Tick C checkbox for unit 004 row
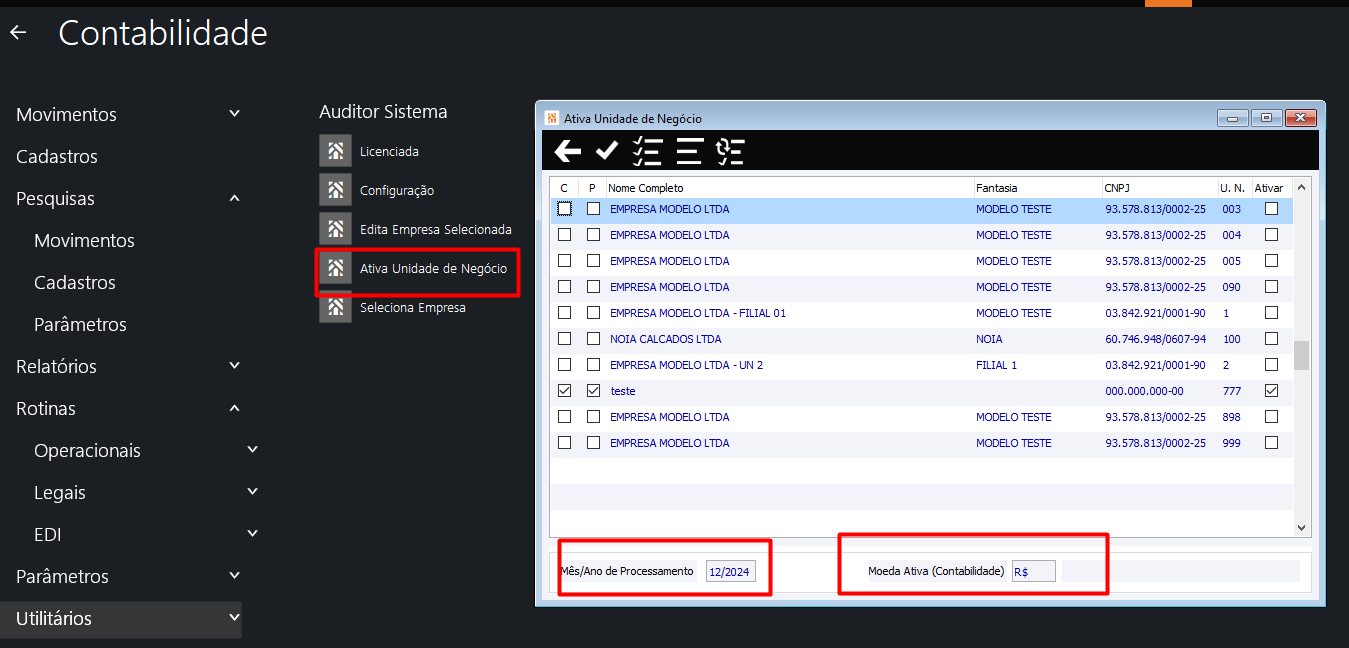Screen dimensions: 1349x648 tap(565, 235)
